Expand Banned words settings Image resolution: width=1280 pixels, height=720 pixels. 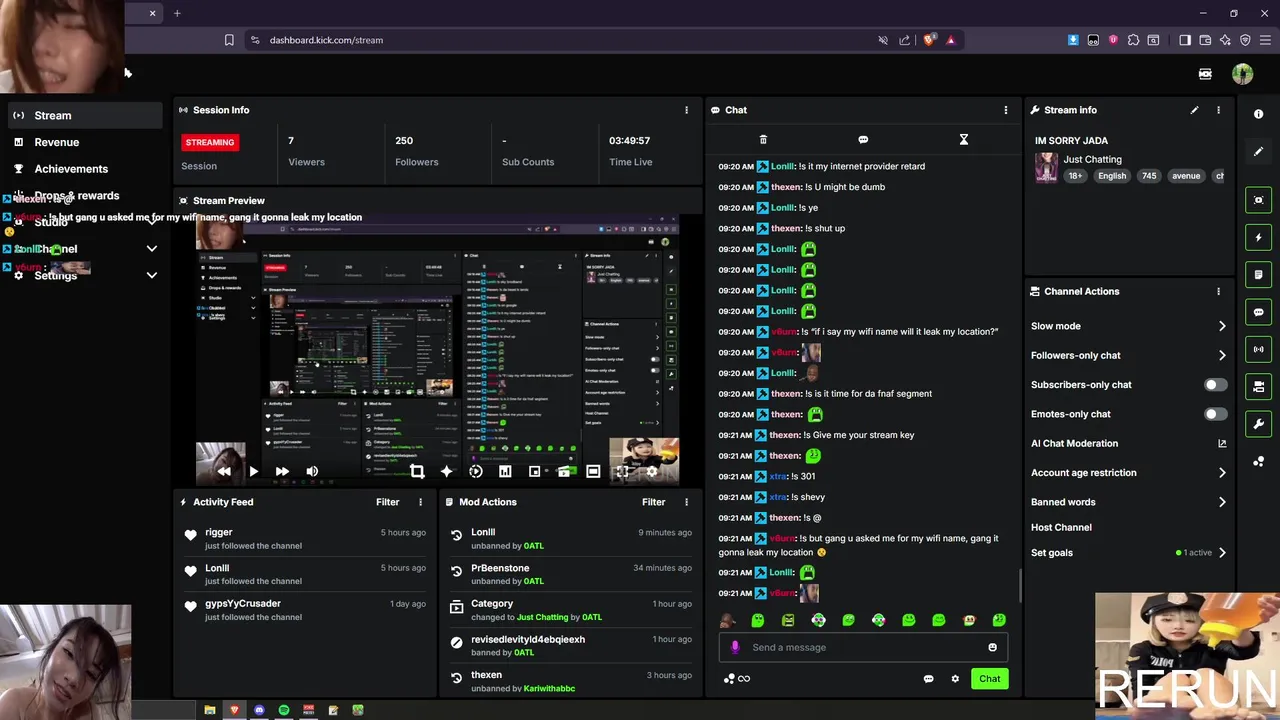pos(1222,502)
